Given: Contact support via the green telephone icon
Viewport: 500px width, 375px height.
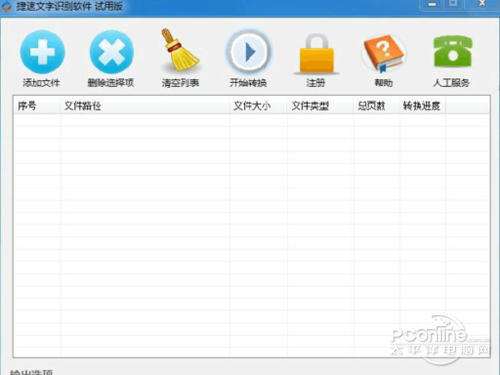Looking at the screenshot, I should tap(452, 52).
